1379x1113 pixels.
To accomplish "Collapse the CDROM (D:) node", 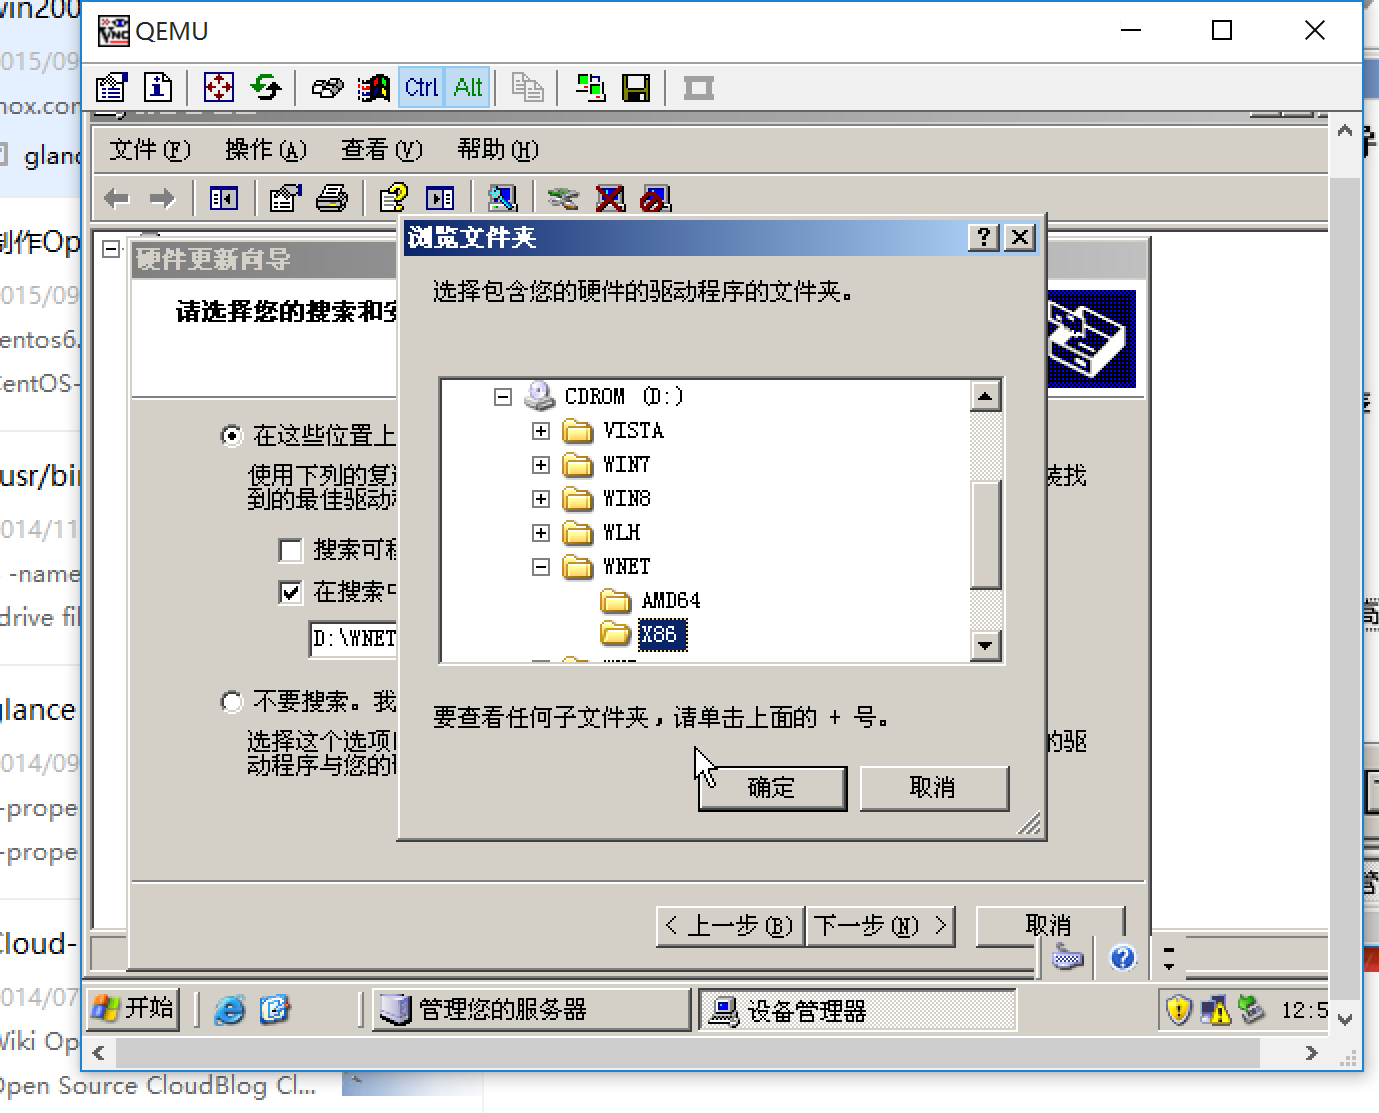I will tap(503, 397).
